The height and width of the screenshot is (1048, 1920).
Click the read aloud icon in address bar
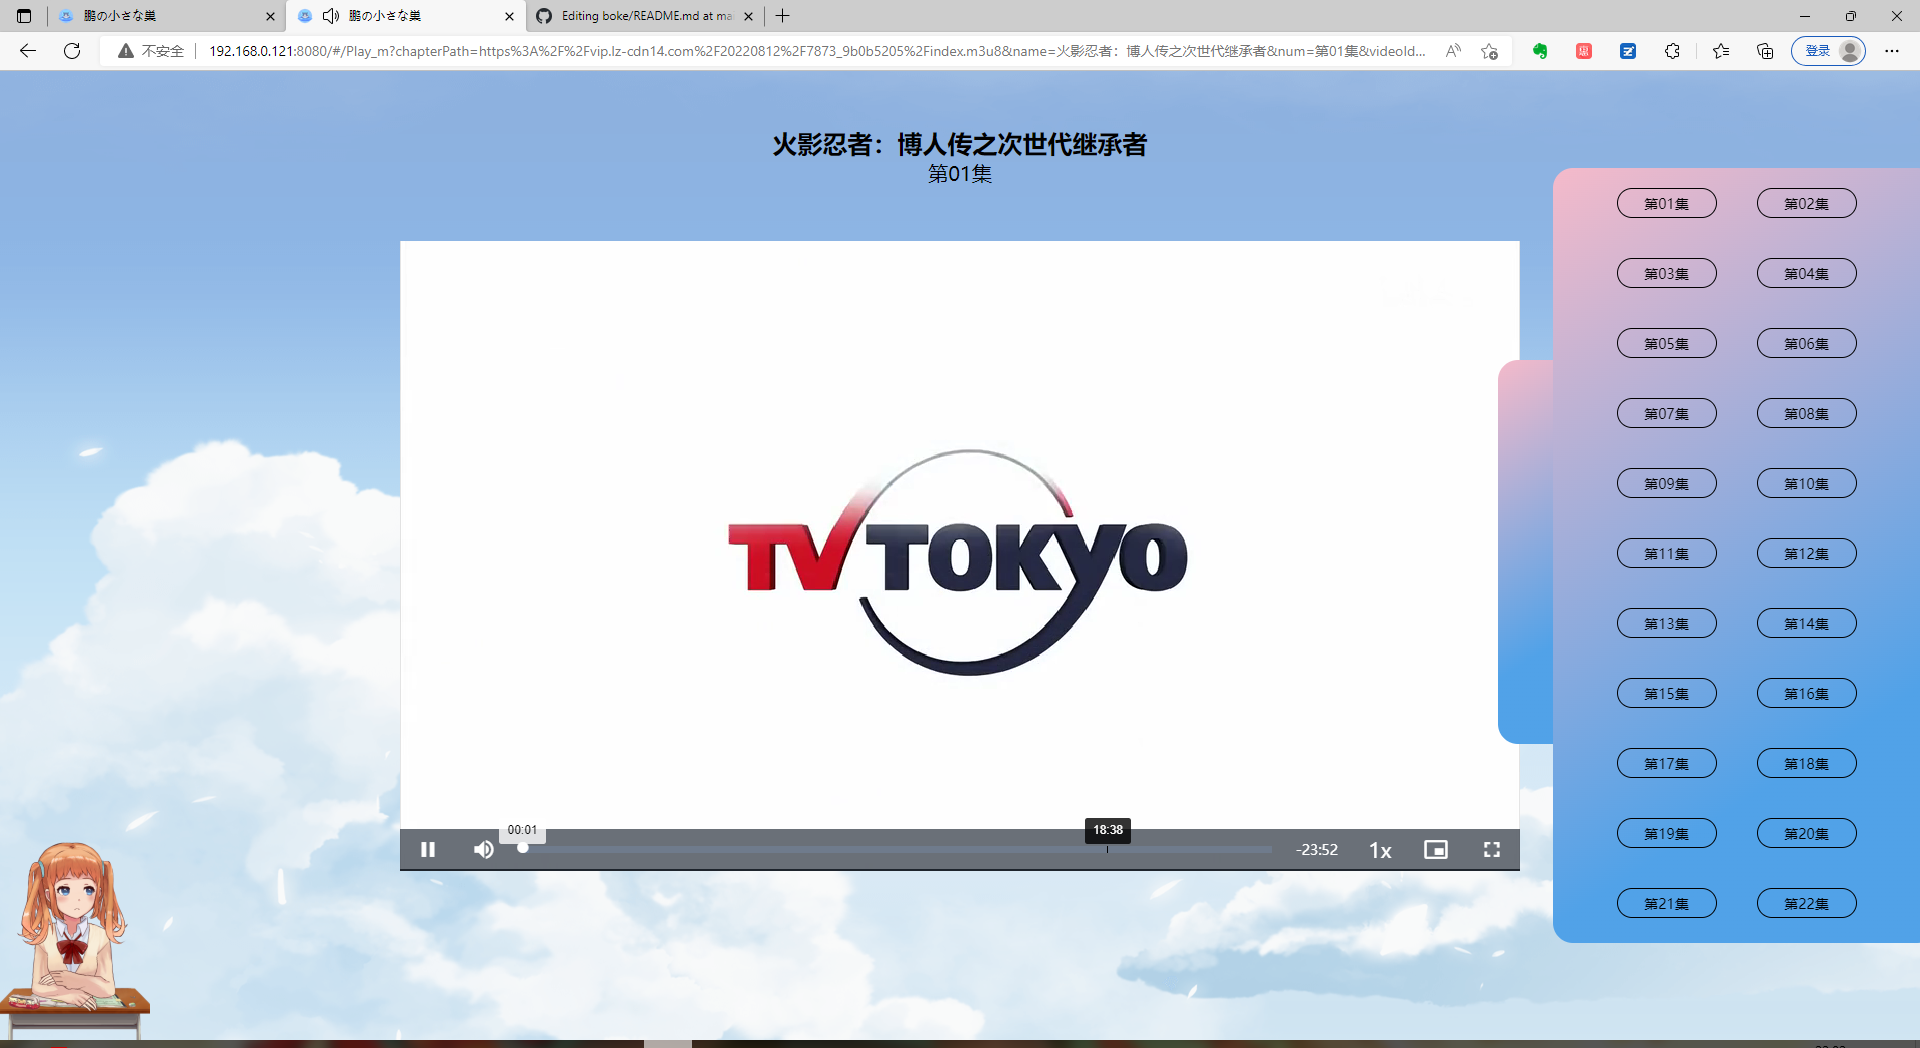click(1453, 51)
